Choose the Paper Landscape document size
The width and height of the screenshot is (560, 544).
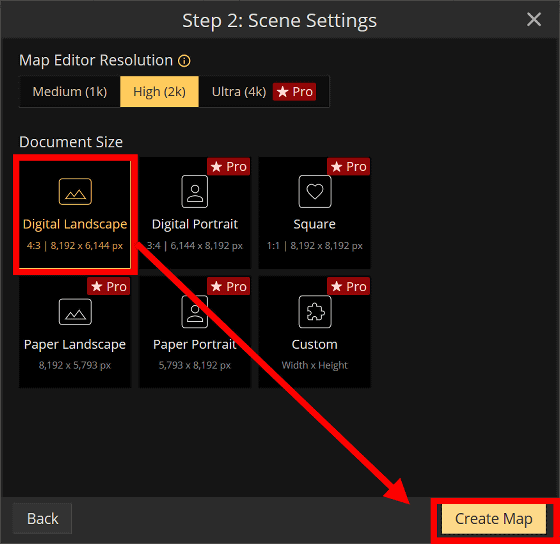click(75, 333)
